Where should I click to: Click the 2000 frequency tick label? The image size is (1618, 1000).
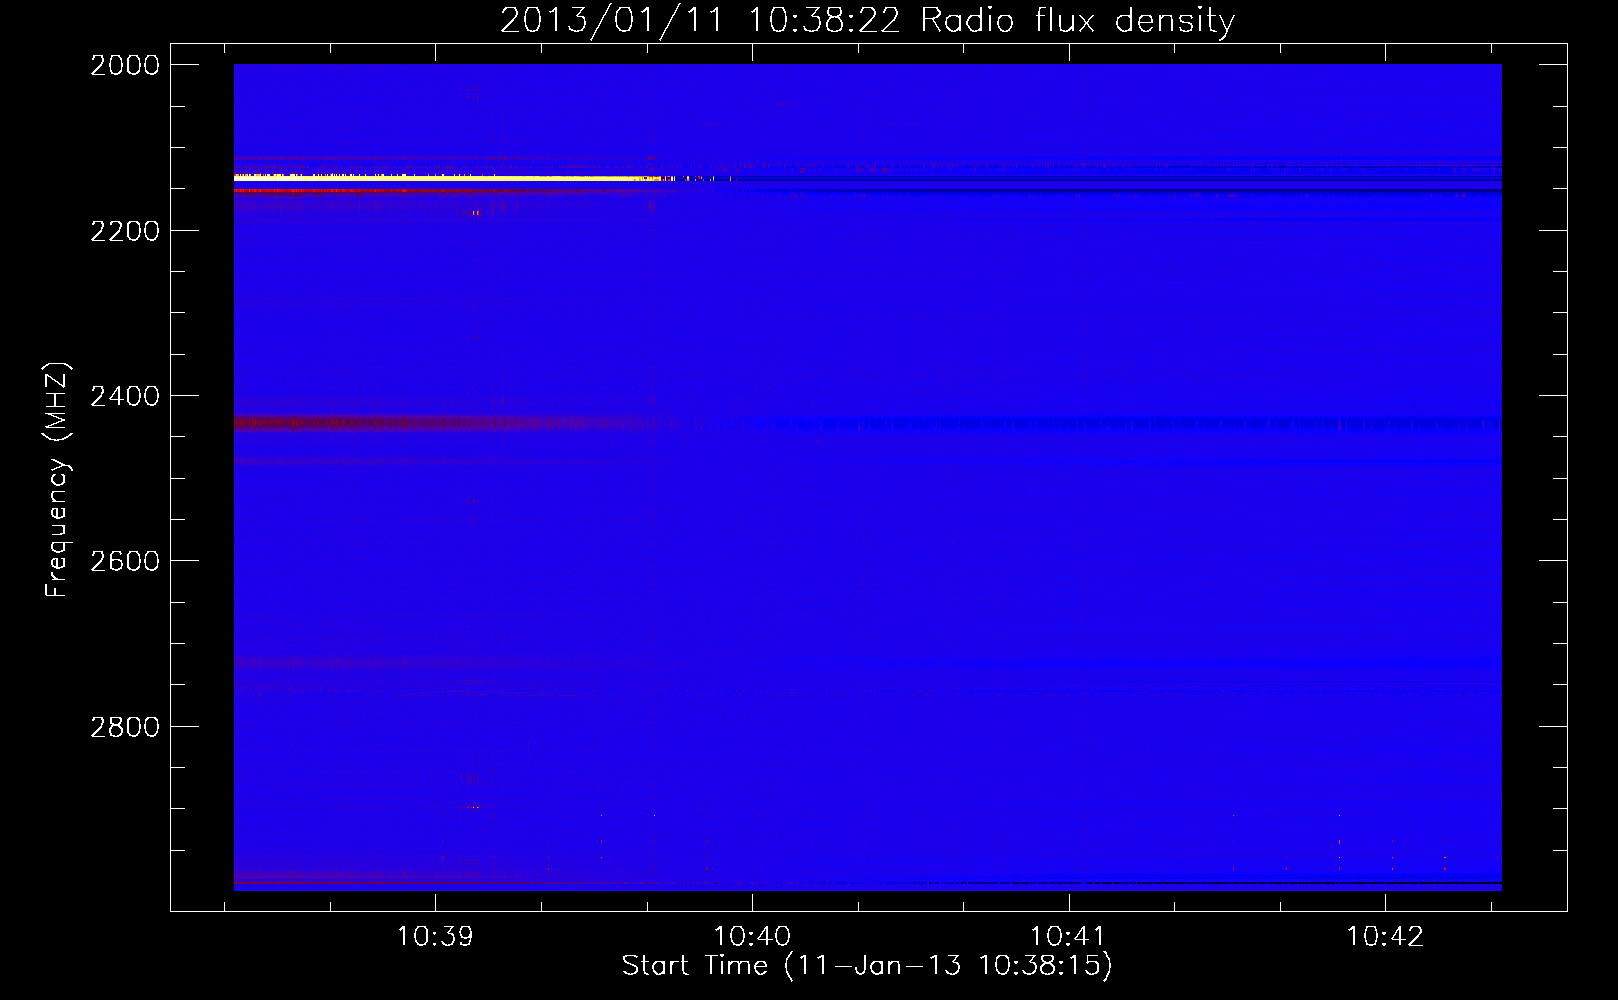pyautogui.click(x=125, y=65)
